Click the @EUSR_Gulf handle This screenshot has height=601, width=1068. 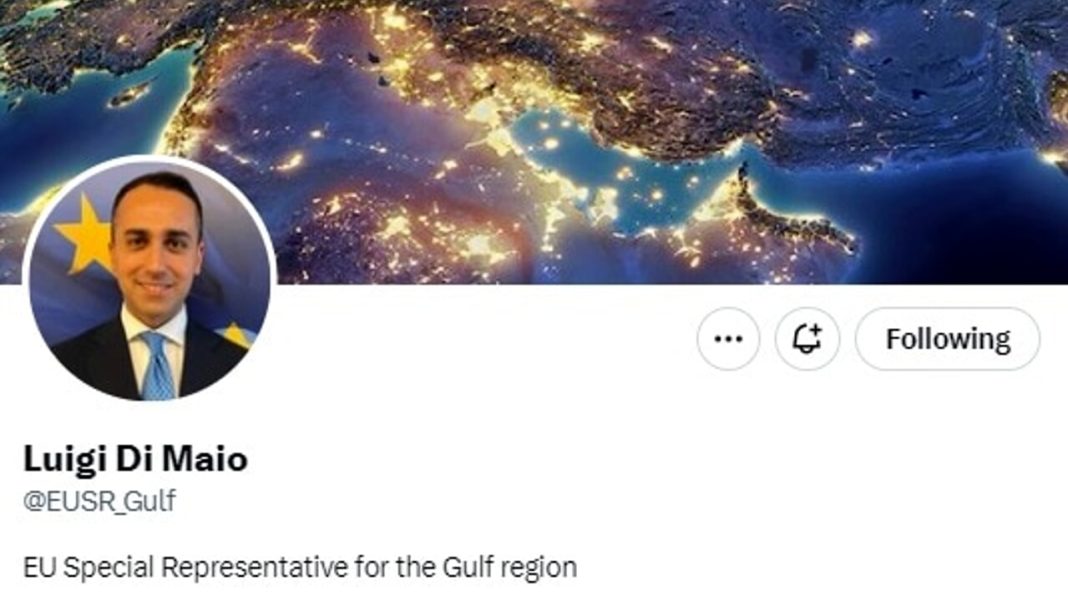(99, 501)
